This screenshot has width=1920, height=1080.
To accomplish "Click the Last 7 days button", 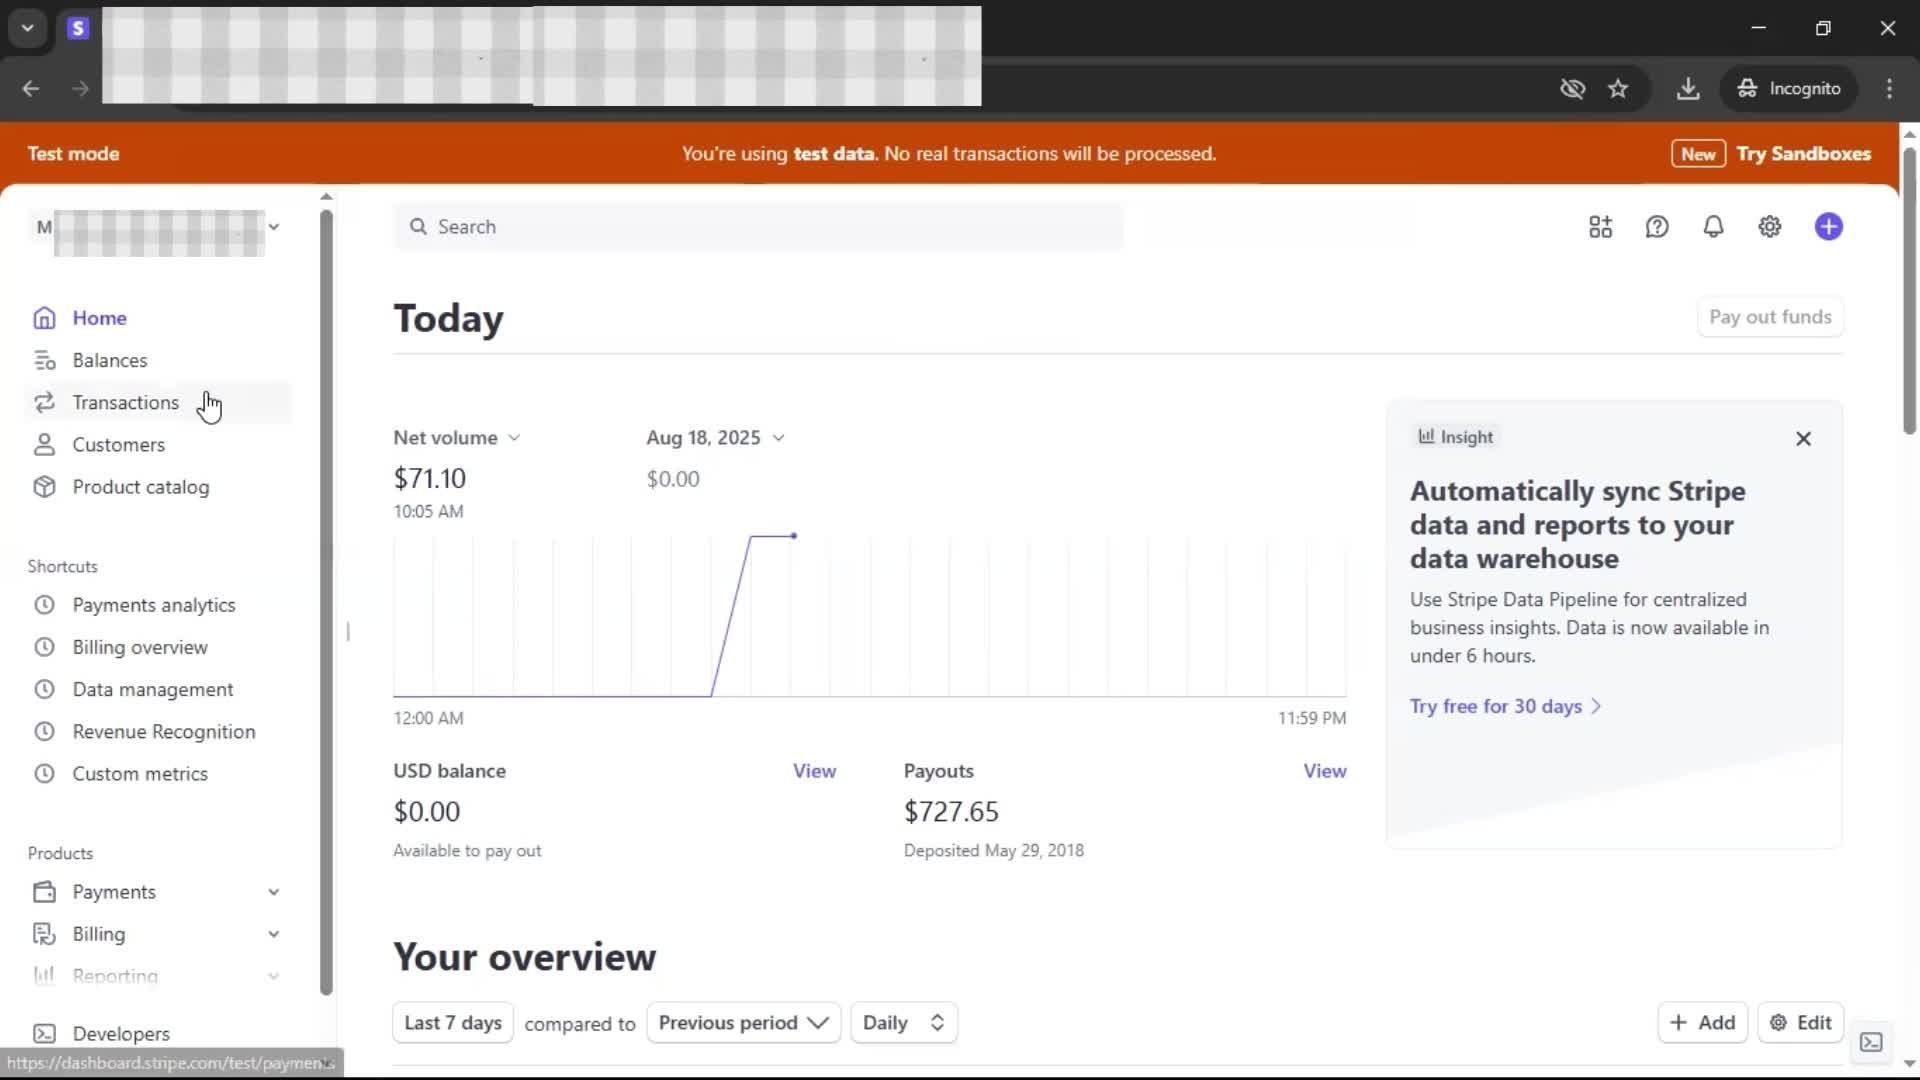I will pyautogui.click(x=453, y=1023).
